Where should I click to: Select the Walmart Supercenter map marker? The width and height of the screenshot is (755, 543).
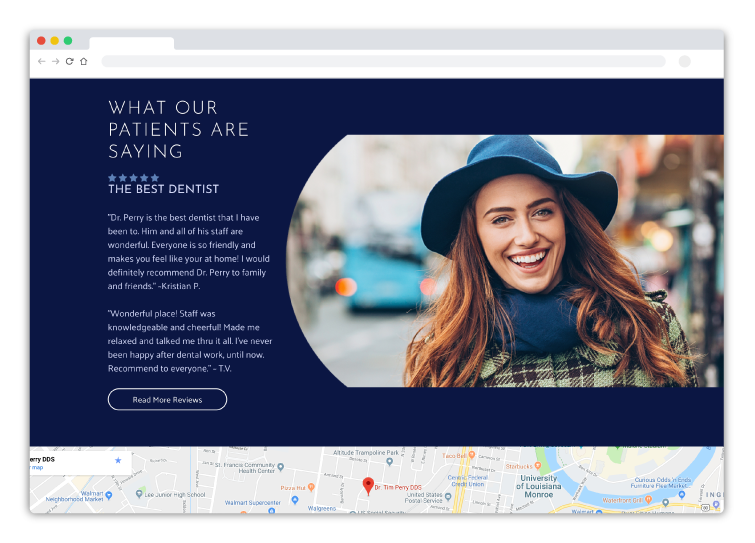pyautogui.click(x=295, y=500)
